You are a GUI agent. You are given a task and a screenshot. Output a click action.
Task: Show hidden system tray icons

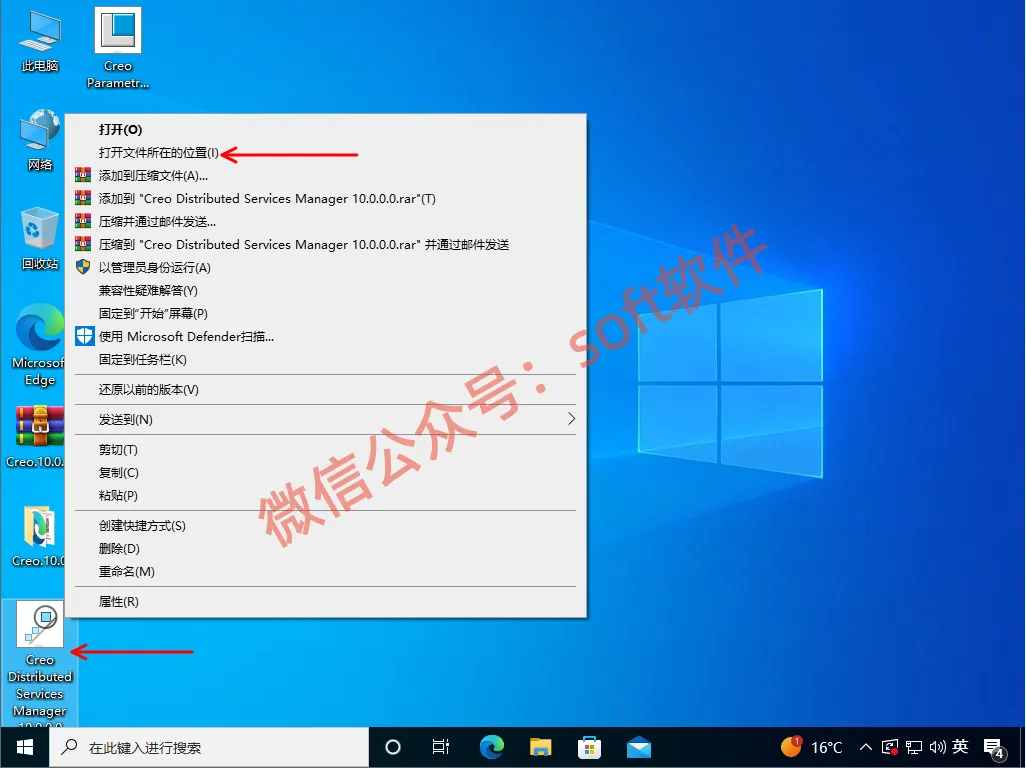coord(866,747)
